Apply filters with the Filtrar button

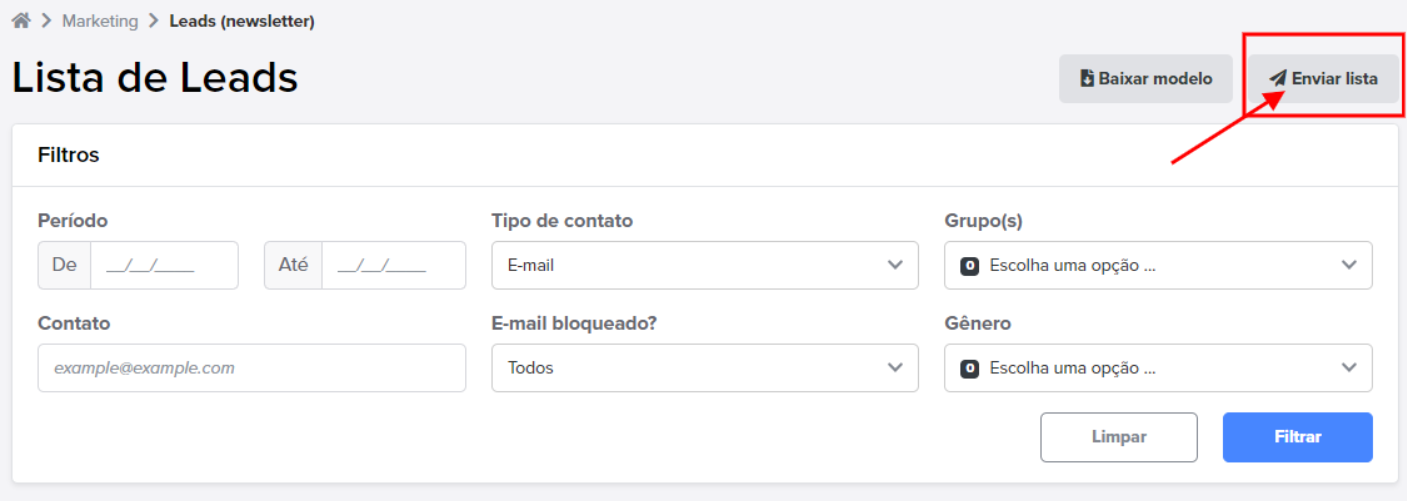click(x=1298, y=437)
